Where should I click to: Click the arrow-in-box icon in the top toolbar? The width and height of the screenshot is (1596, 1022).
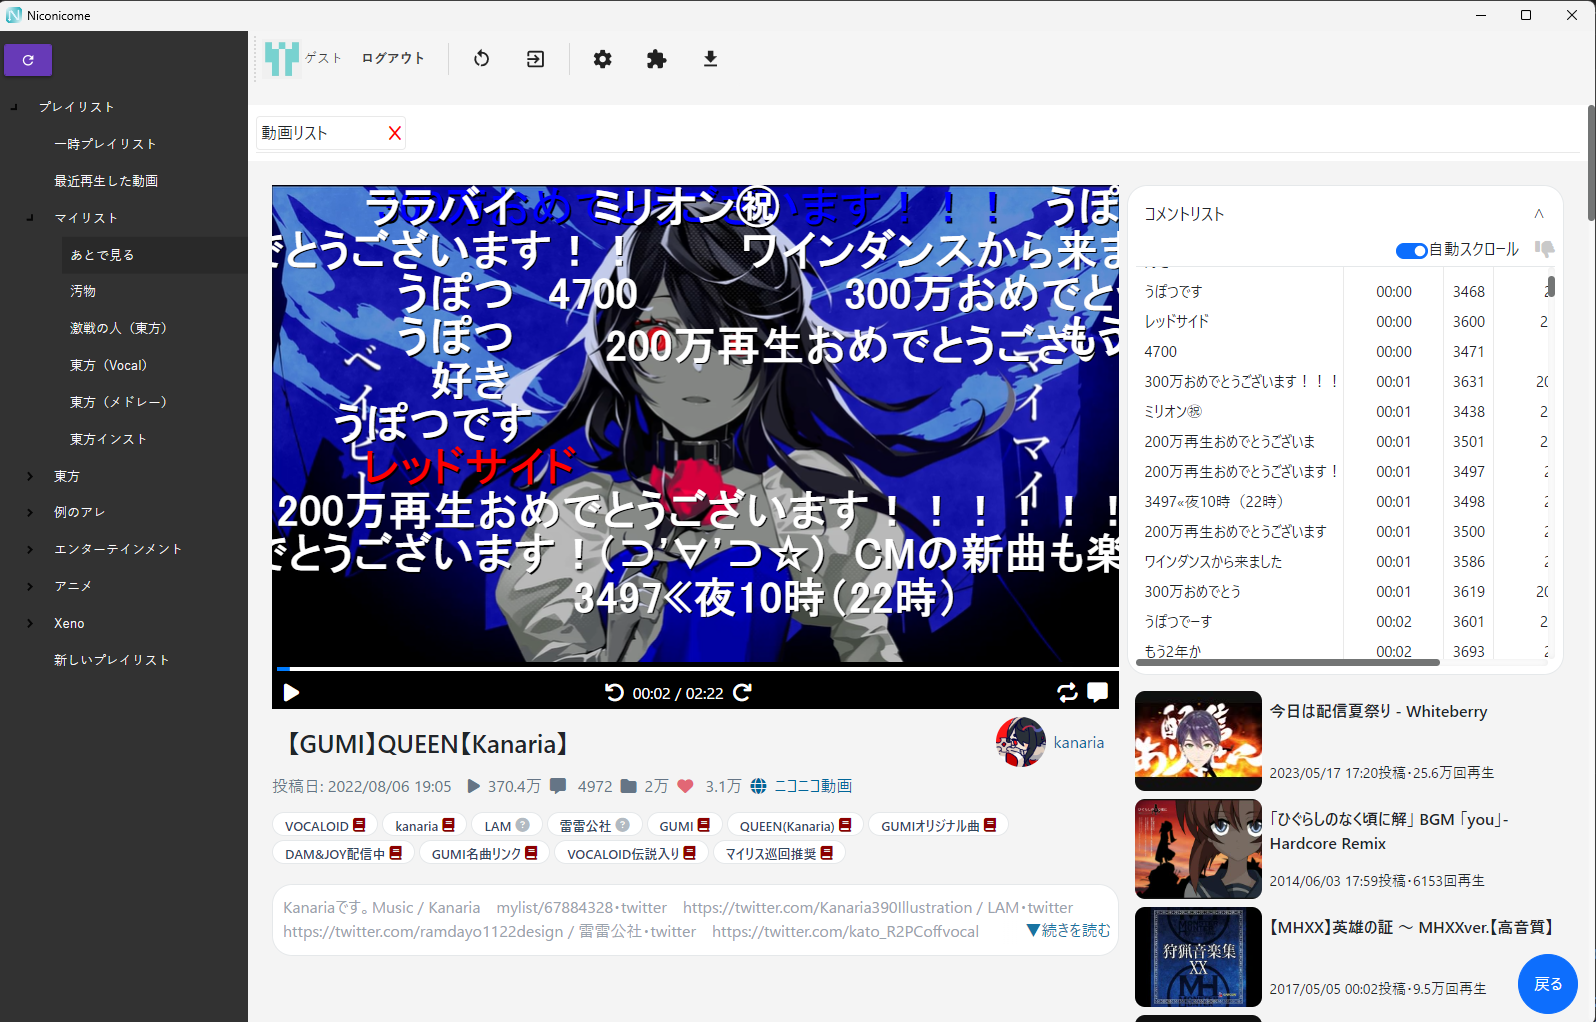coord(536,59)
